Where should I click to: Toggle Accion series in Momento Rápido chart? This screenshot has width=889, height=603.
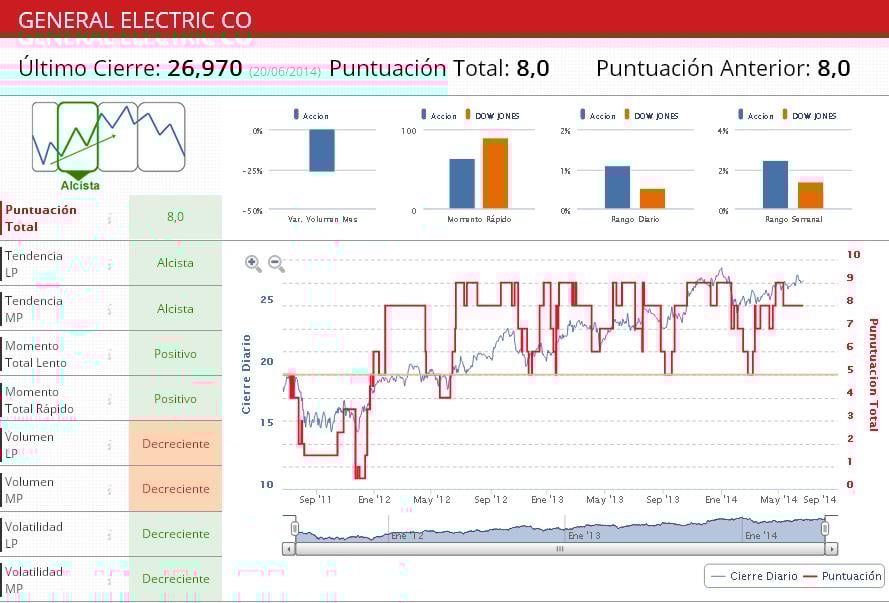click(439, 115)
